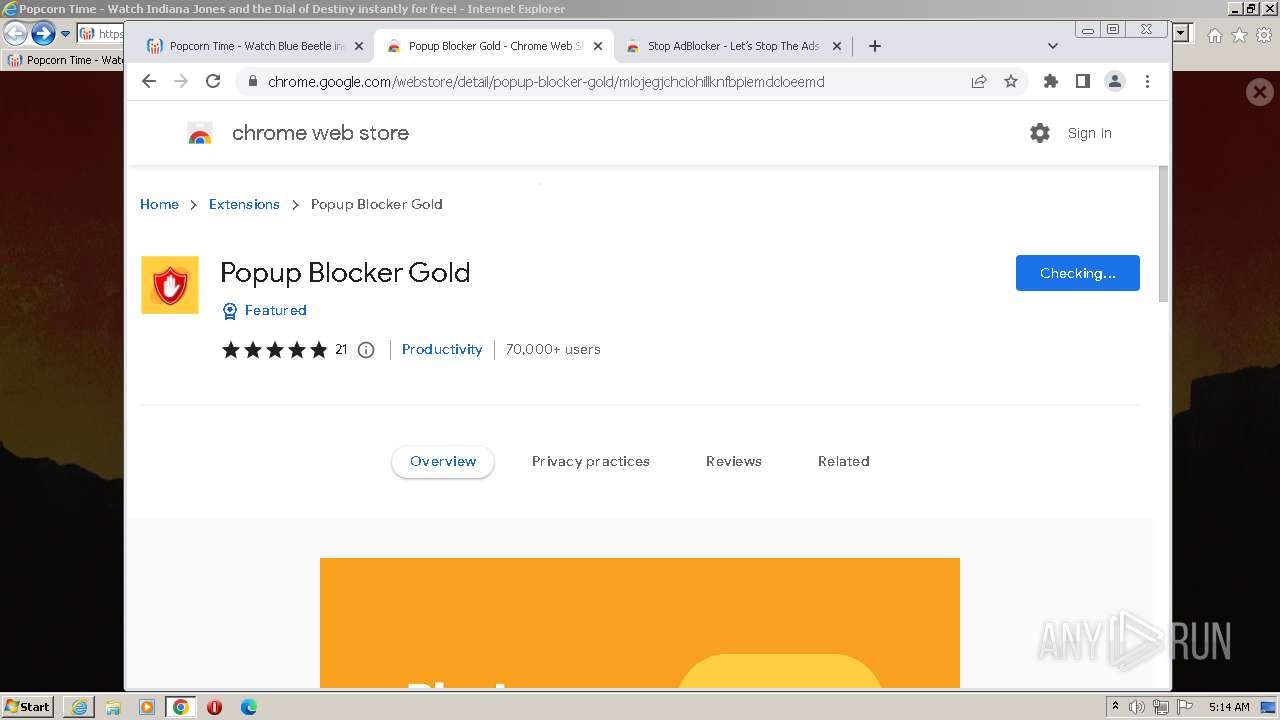Open Edge from the taskbar
Viewport: 1280px width, 720px height.
coord(248,707)
